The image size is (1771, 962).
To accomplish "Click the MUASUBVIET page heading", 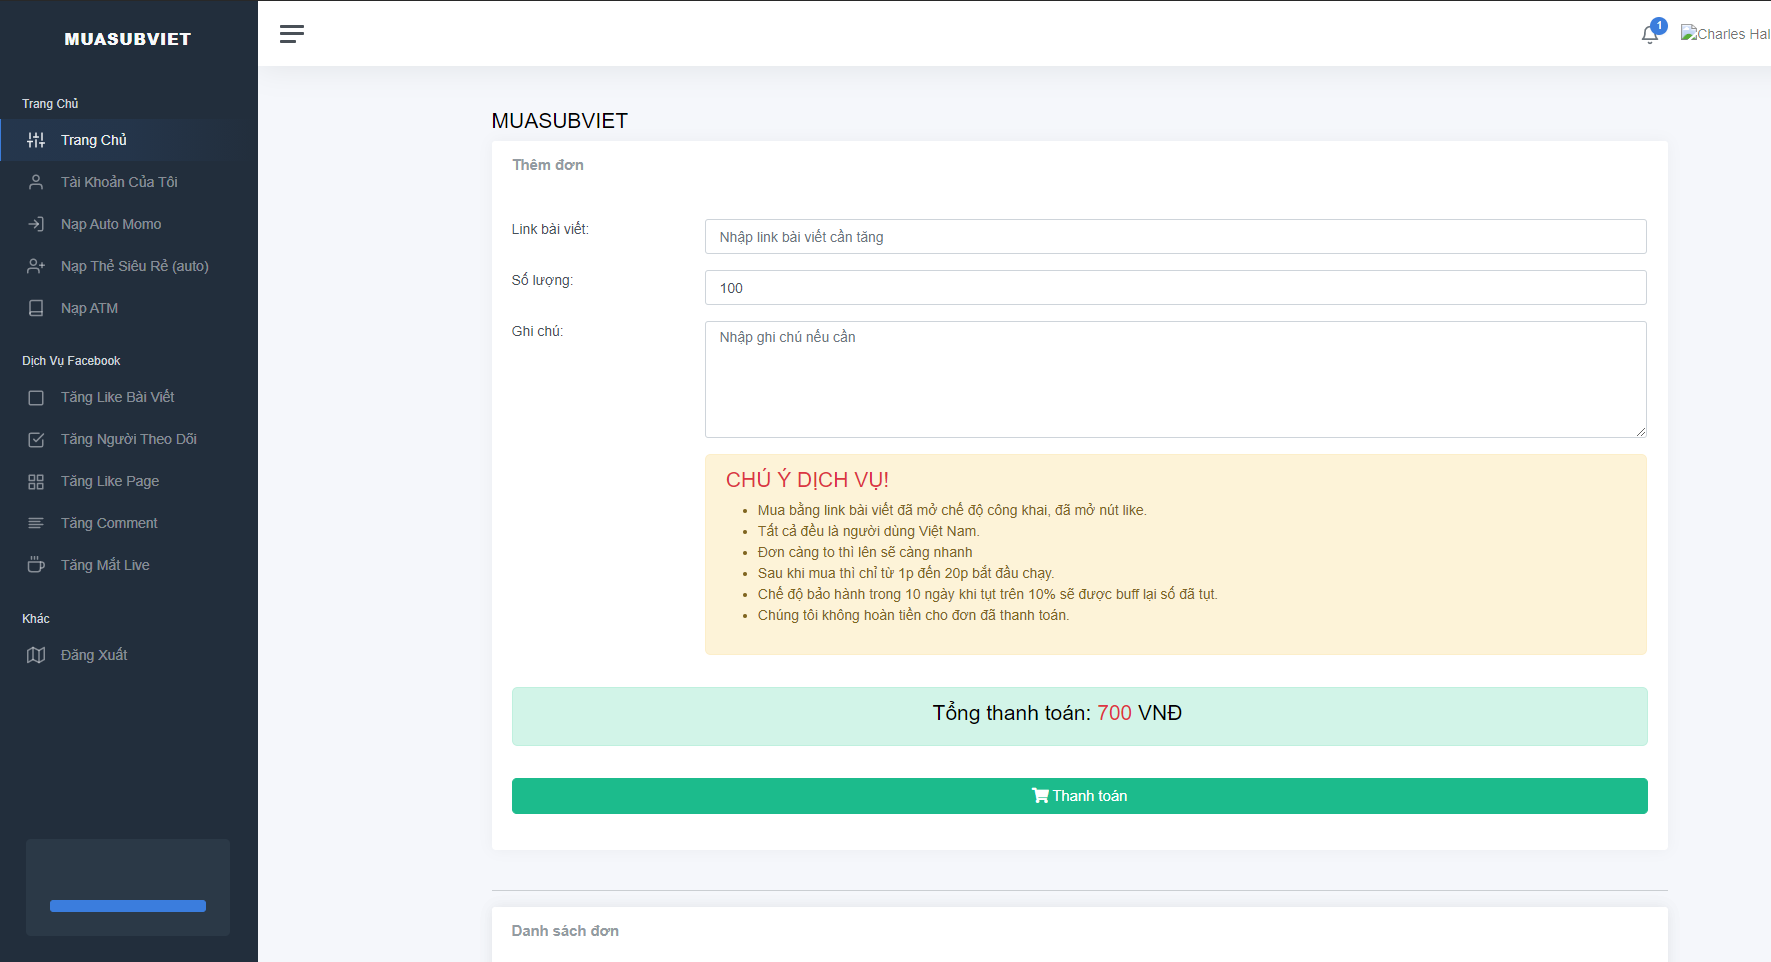I will pos(560,121).
